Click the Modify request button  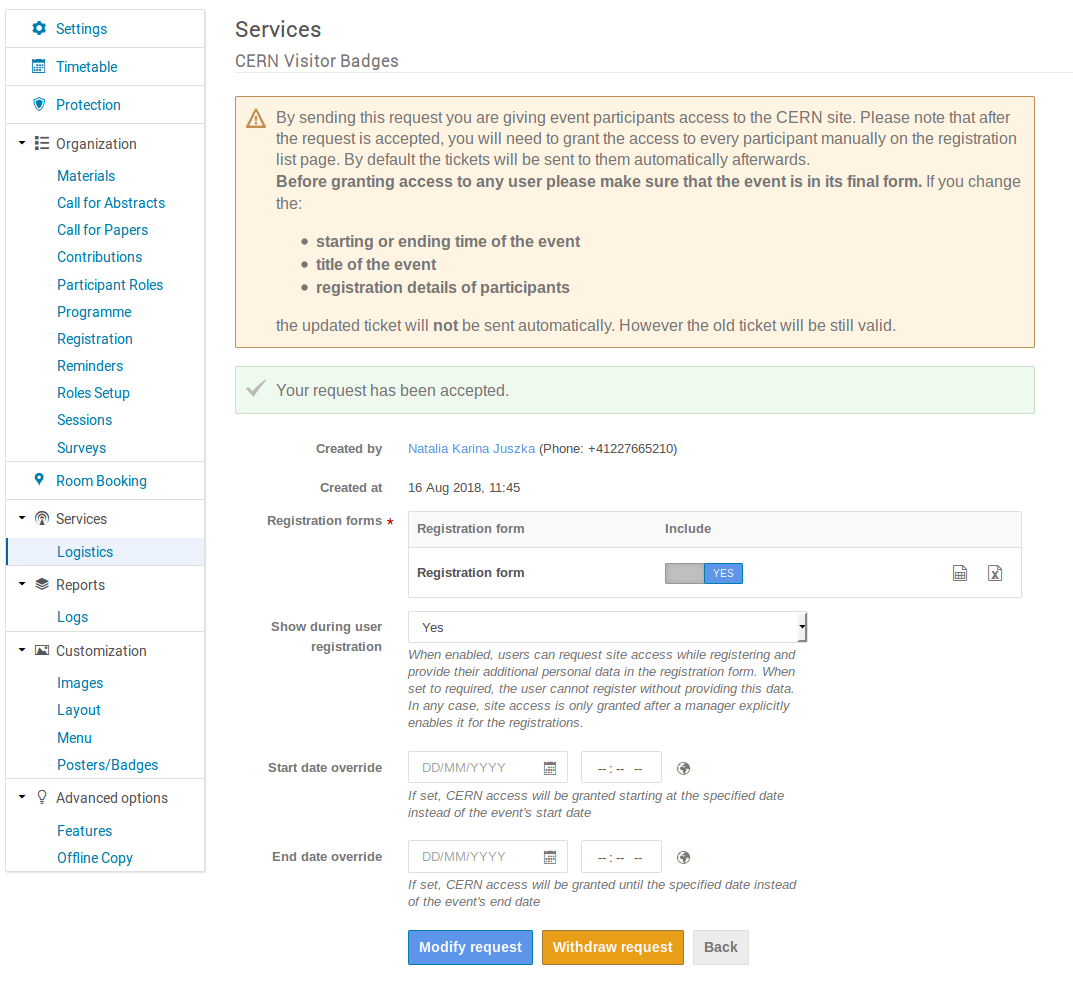pos(470,947)
